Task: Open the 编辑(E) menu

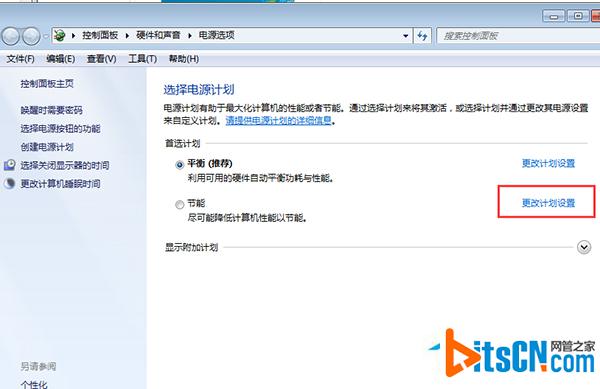Action: (x=60, y=59)
